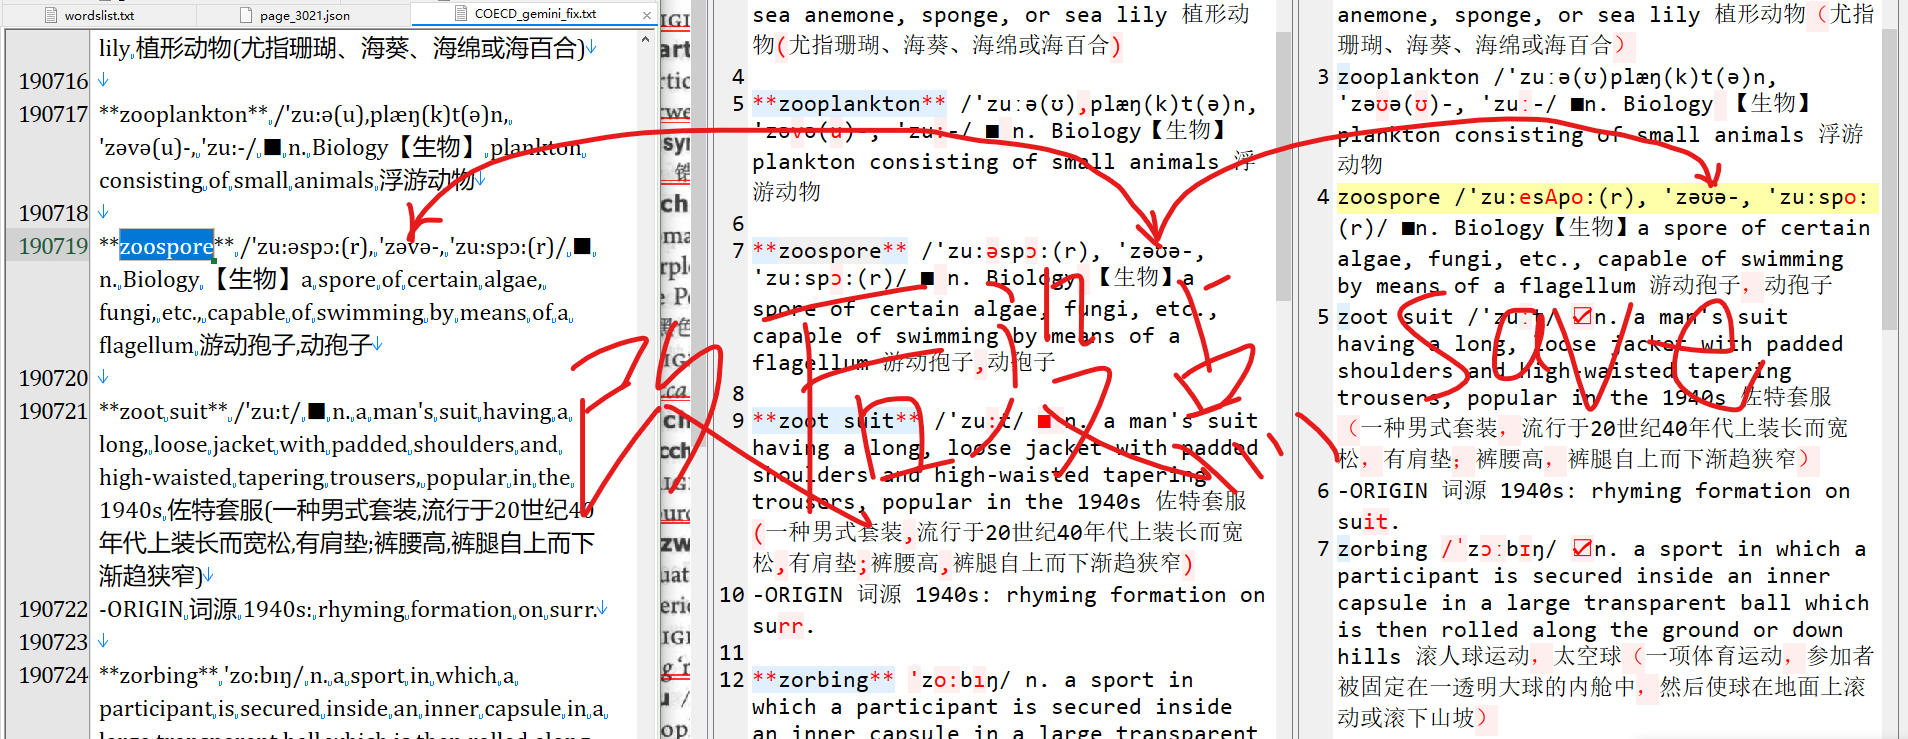Click the document icon on page_3021.json tab

click(246, 15)
